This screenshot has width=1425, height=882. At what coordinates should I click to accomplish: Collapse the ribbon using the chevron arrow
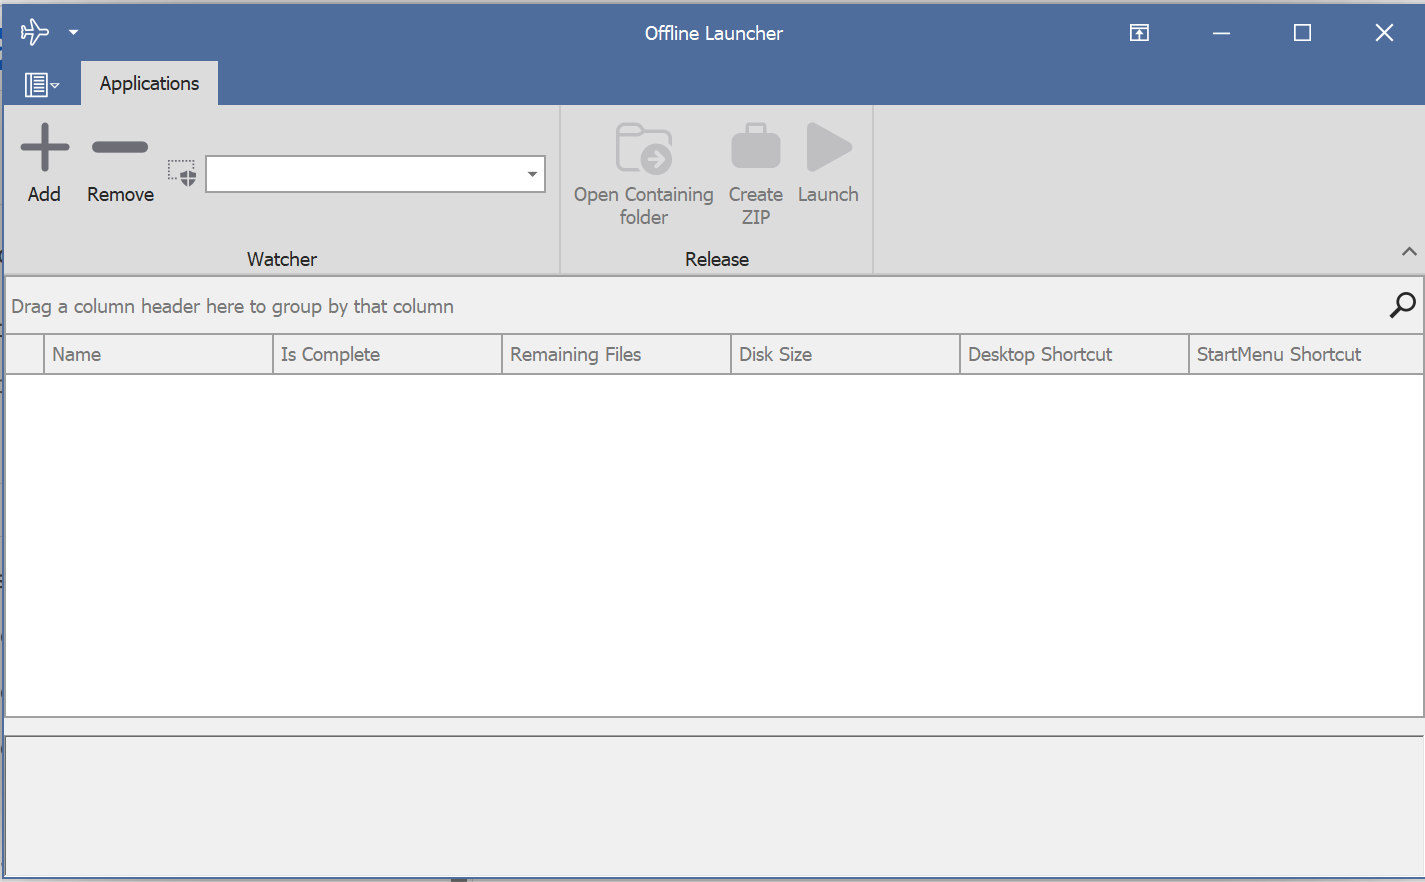pos(1409,252)
